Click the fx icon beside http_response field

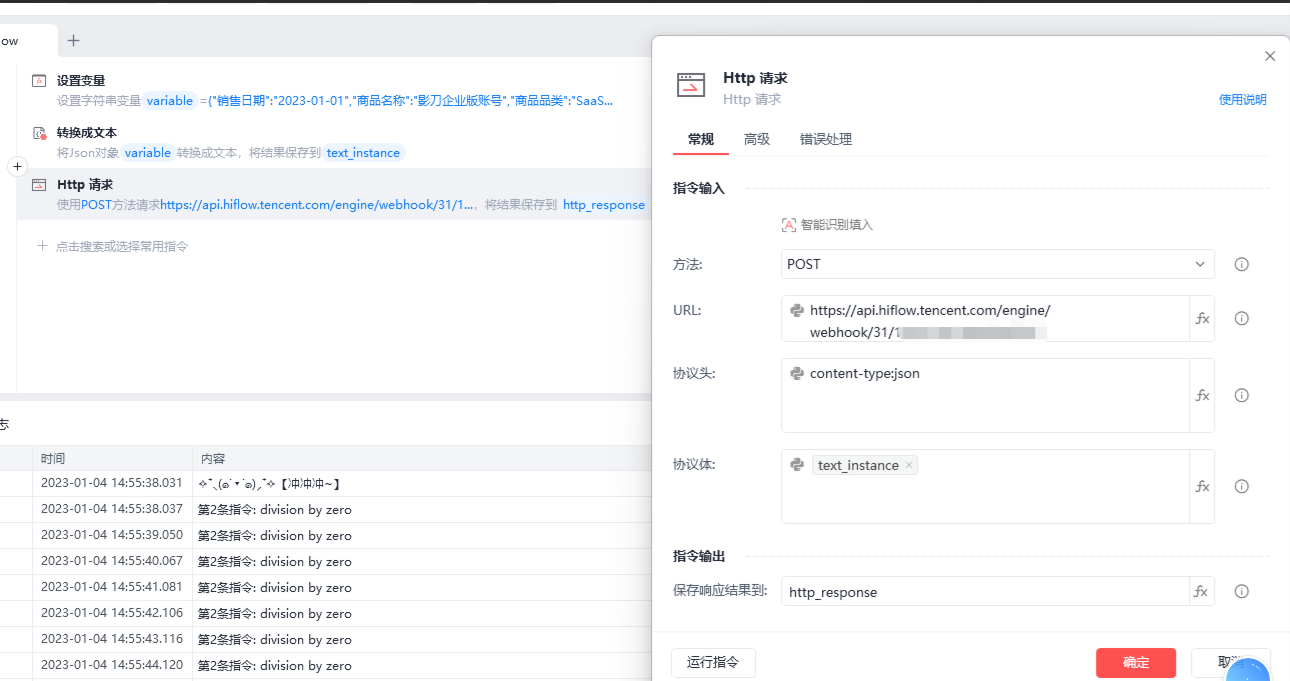click(x=1201, y=591)
